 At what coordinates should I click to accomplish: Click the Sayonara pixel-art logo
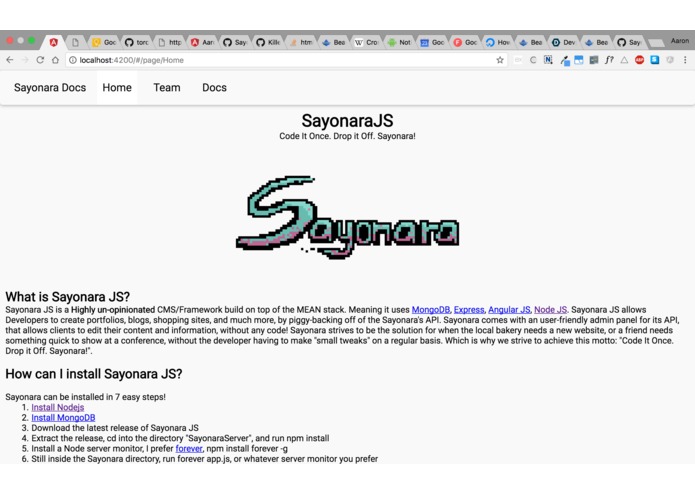(348, 217)
